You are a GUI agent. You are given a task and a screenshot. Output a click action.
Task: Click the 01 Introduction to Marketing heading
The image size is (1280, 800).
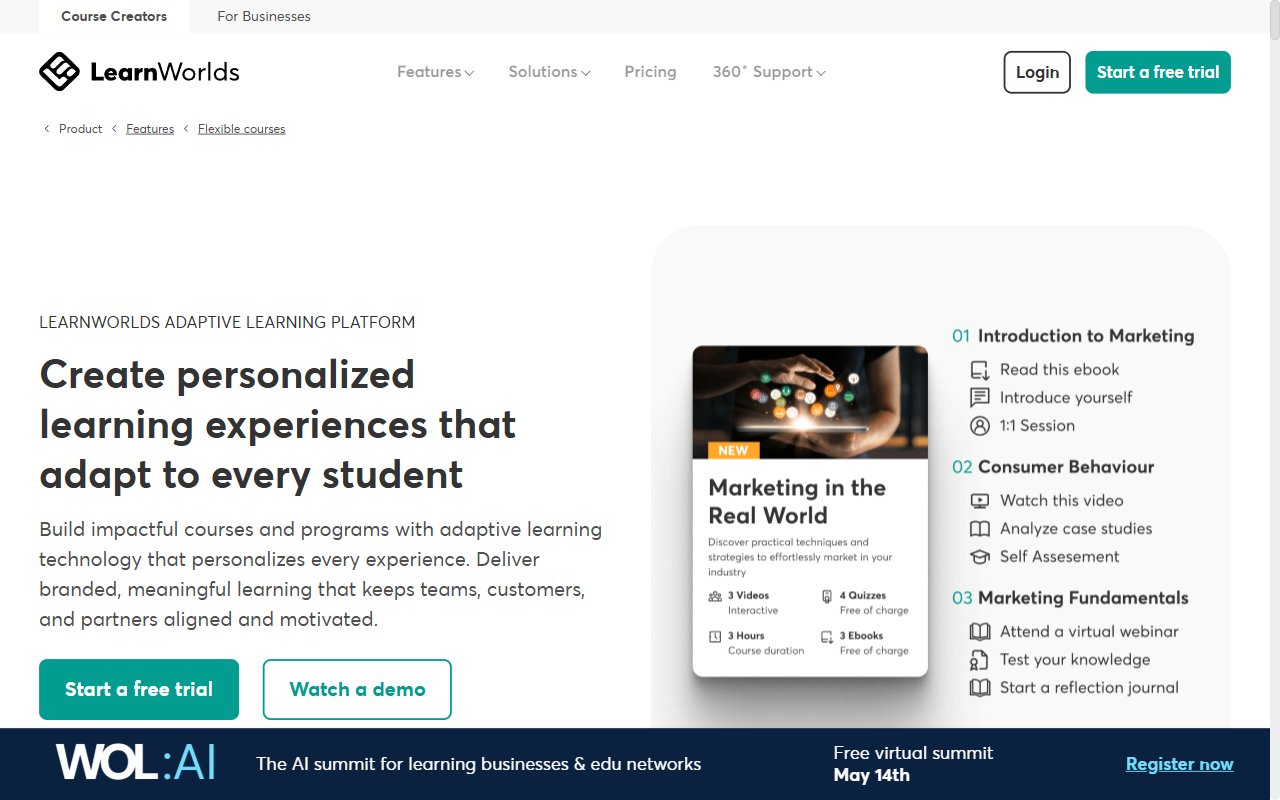(x=1073, y=336)
